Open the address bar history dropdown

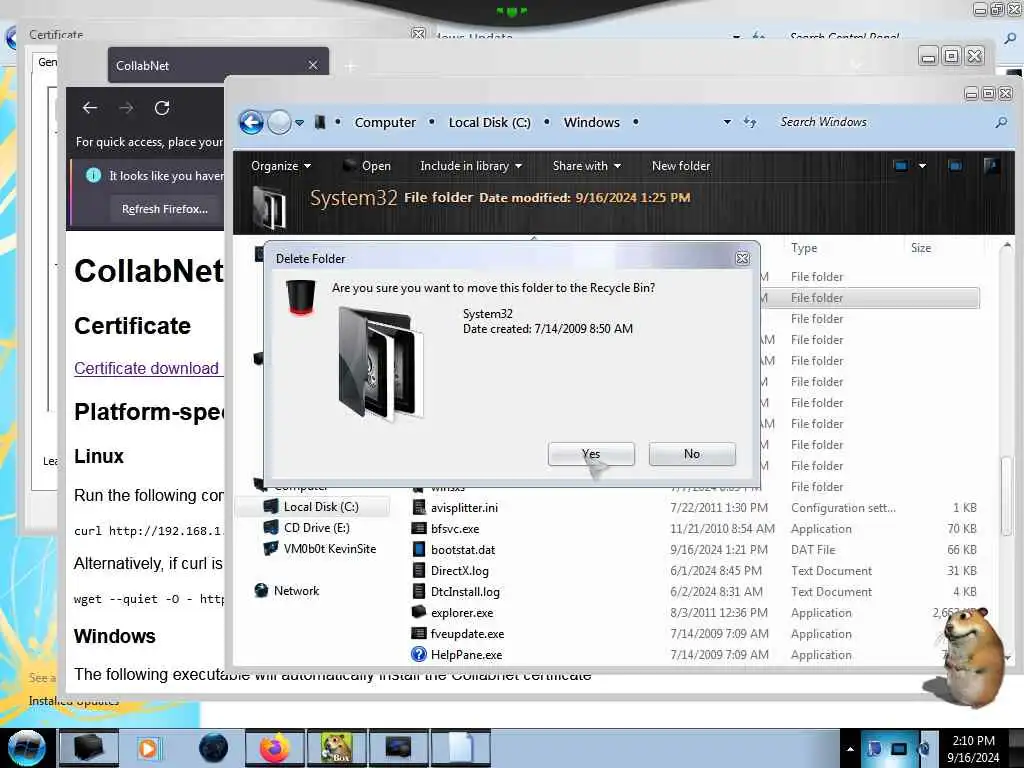coord(727,122)
